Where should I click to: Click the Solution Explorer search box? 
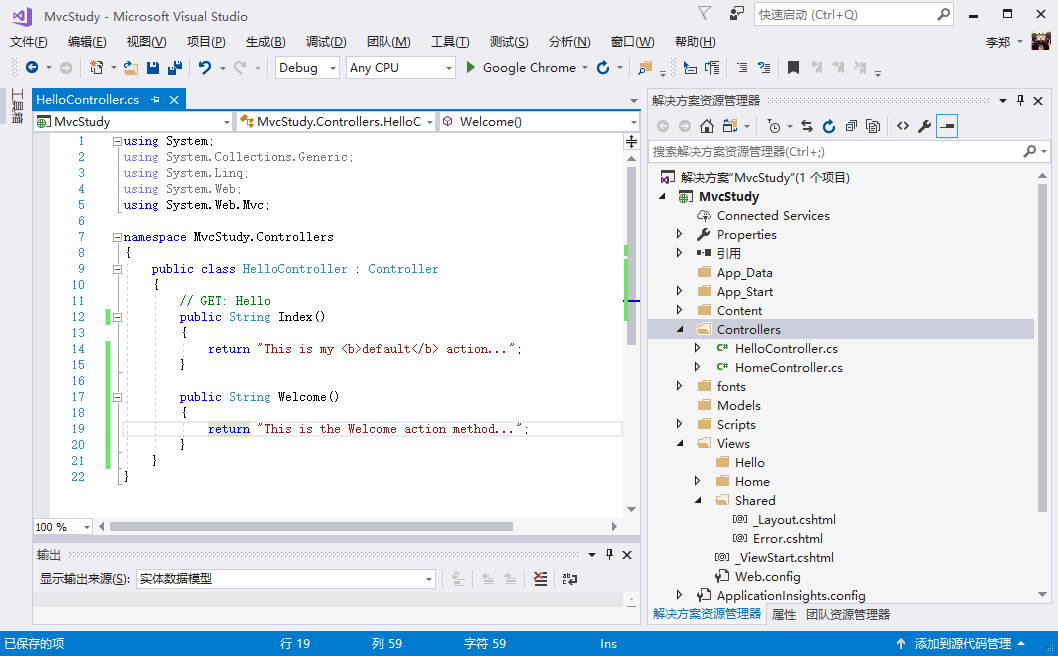point(847,152)
